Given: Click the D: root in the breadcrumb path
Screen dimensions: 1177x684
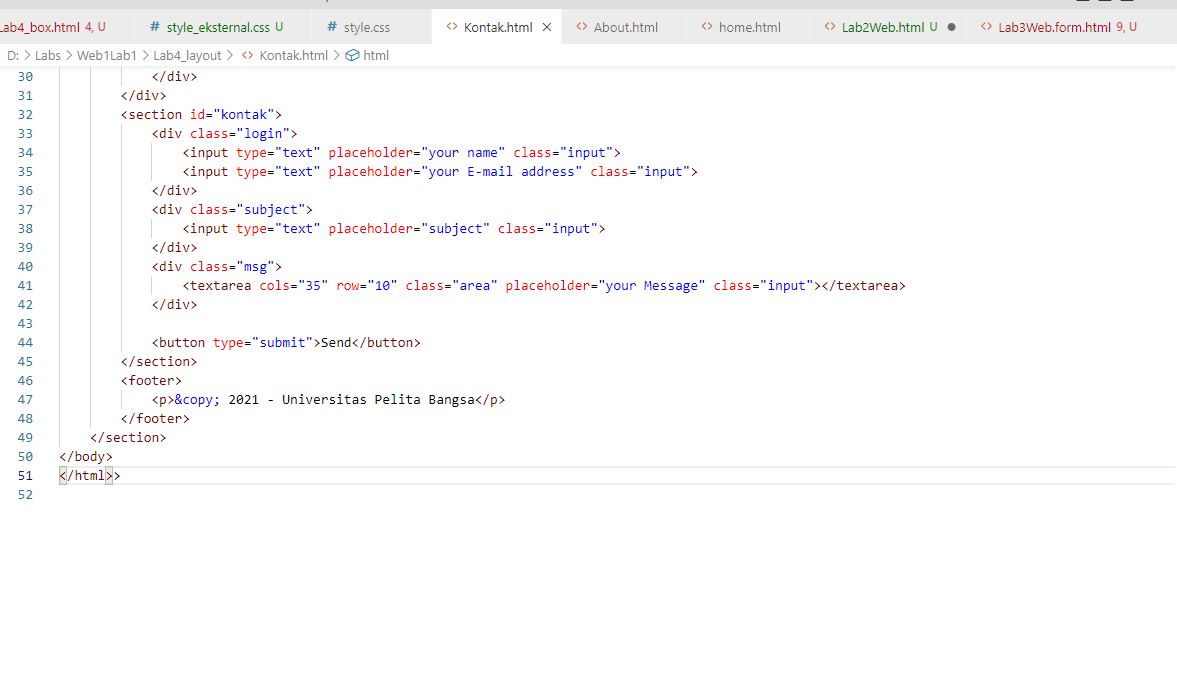Looking at the screenshot, I should point(13,55).
